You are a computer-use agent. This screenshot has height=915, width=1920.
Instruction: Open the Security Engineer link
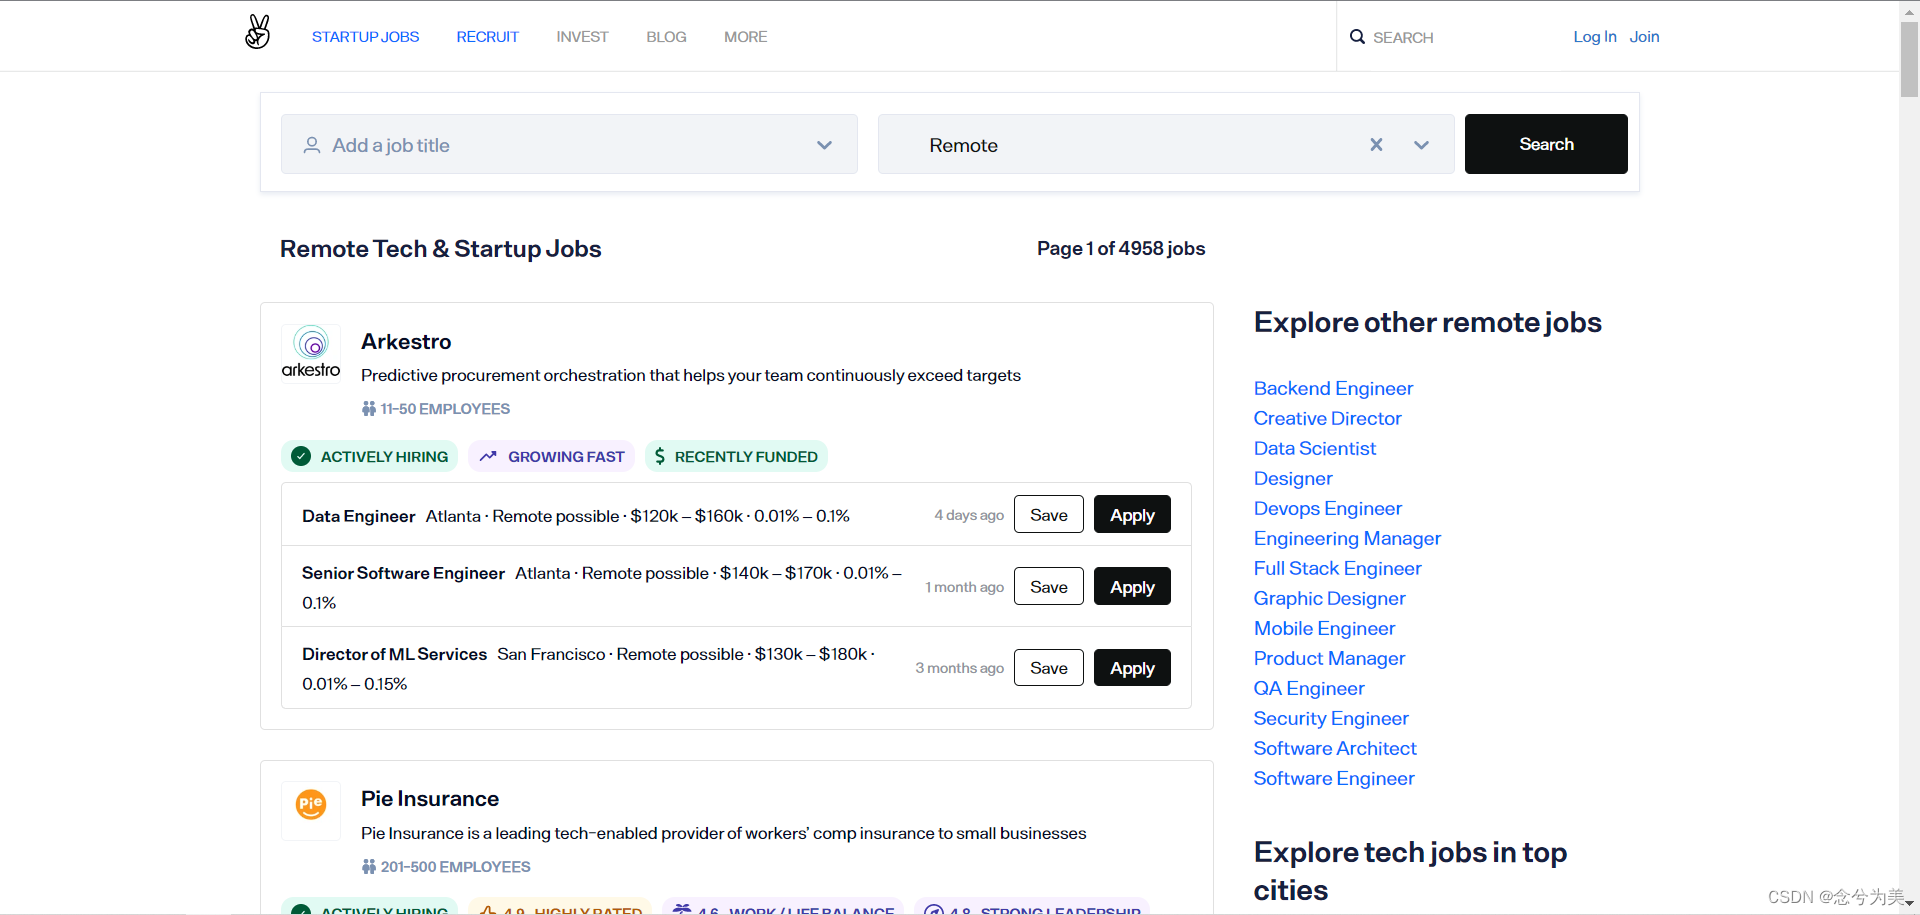tap(1331, 718)
